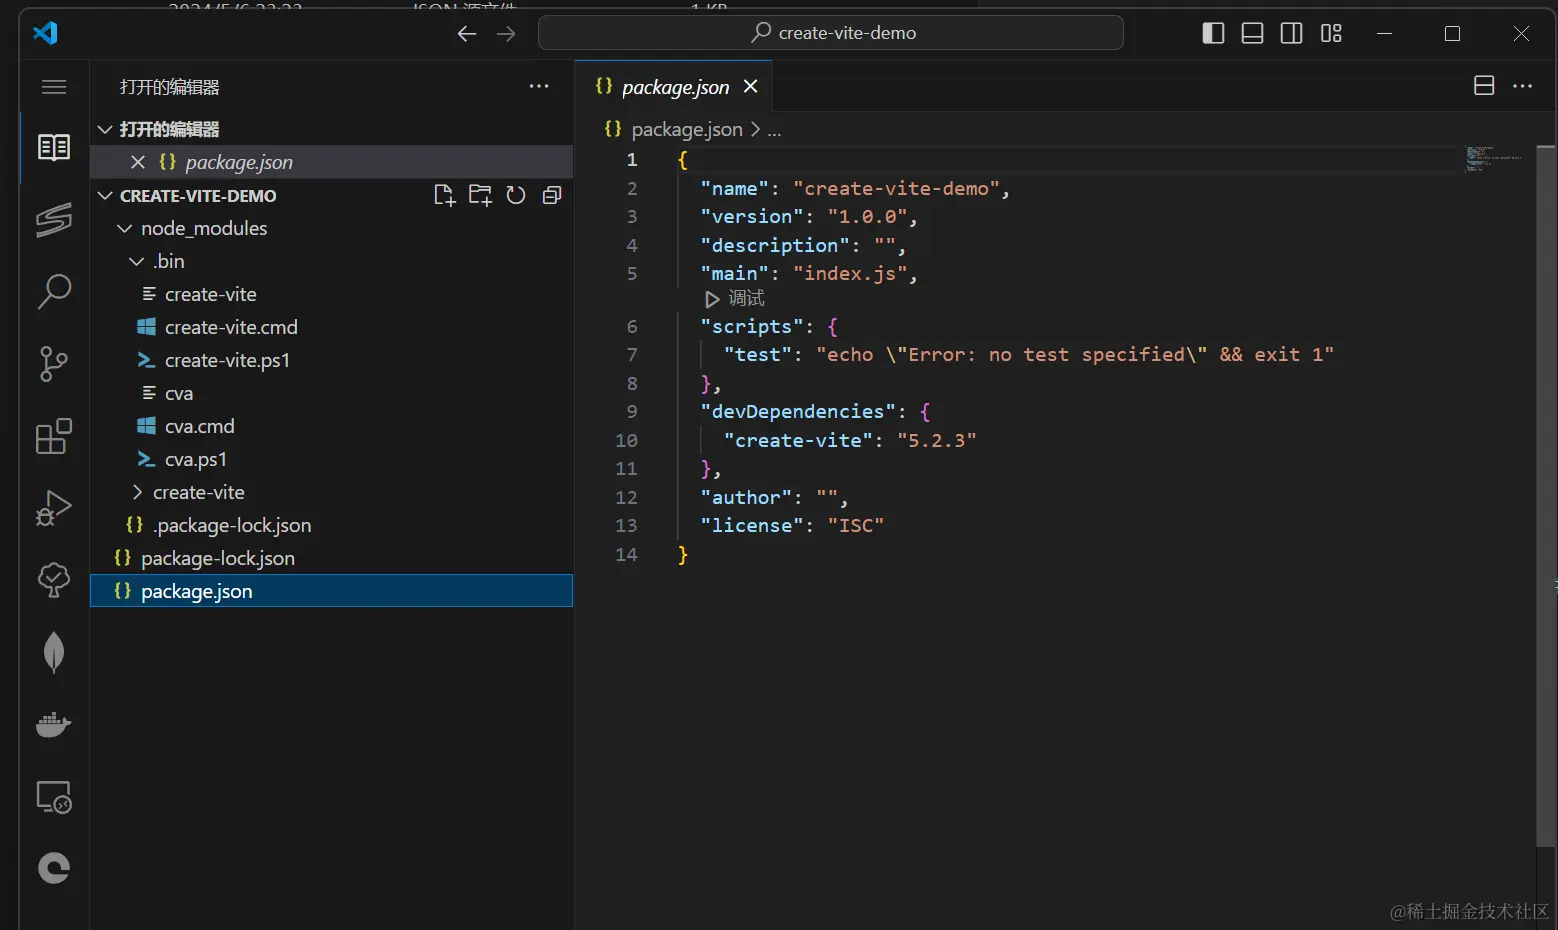1558x930 pixels.
Task: Open the MongoDB leaf icon
Action: click(x=54, y=652)
